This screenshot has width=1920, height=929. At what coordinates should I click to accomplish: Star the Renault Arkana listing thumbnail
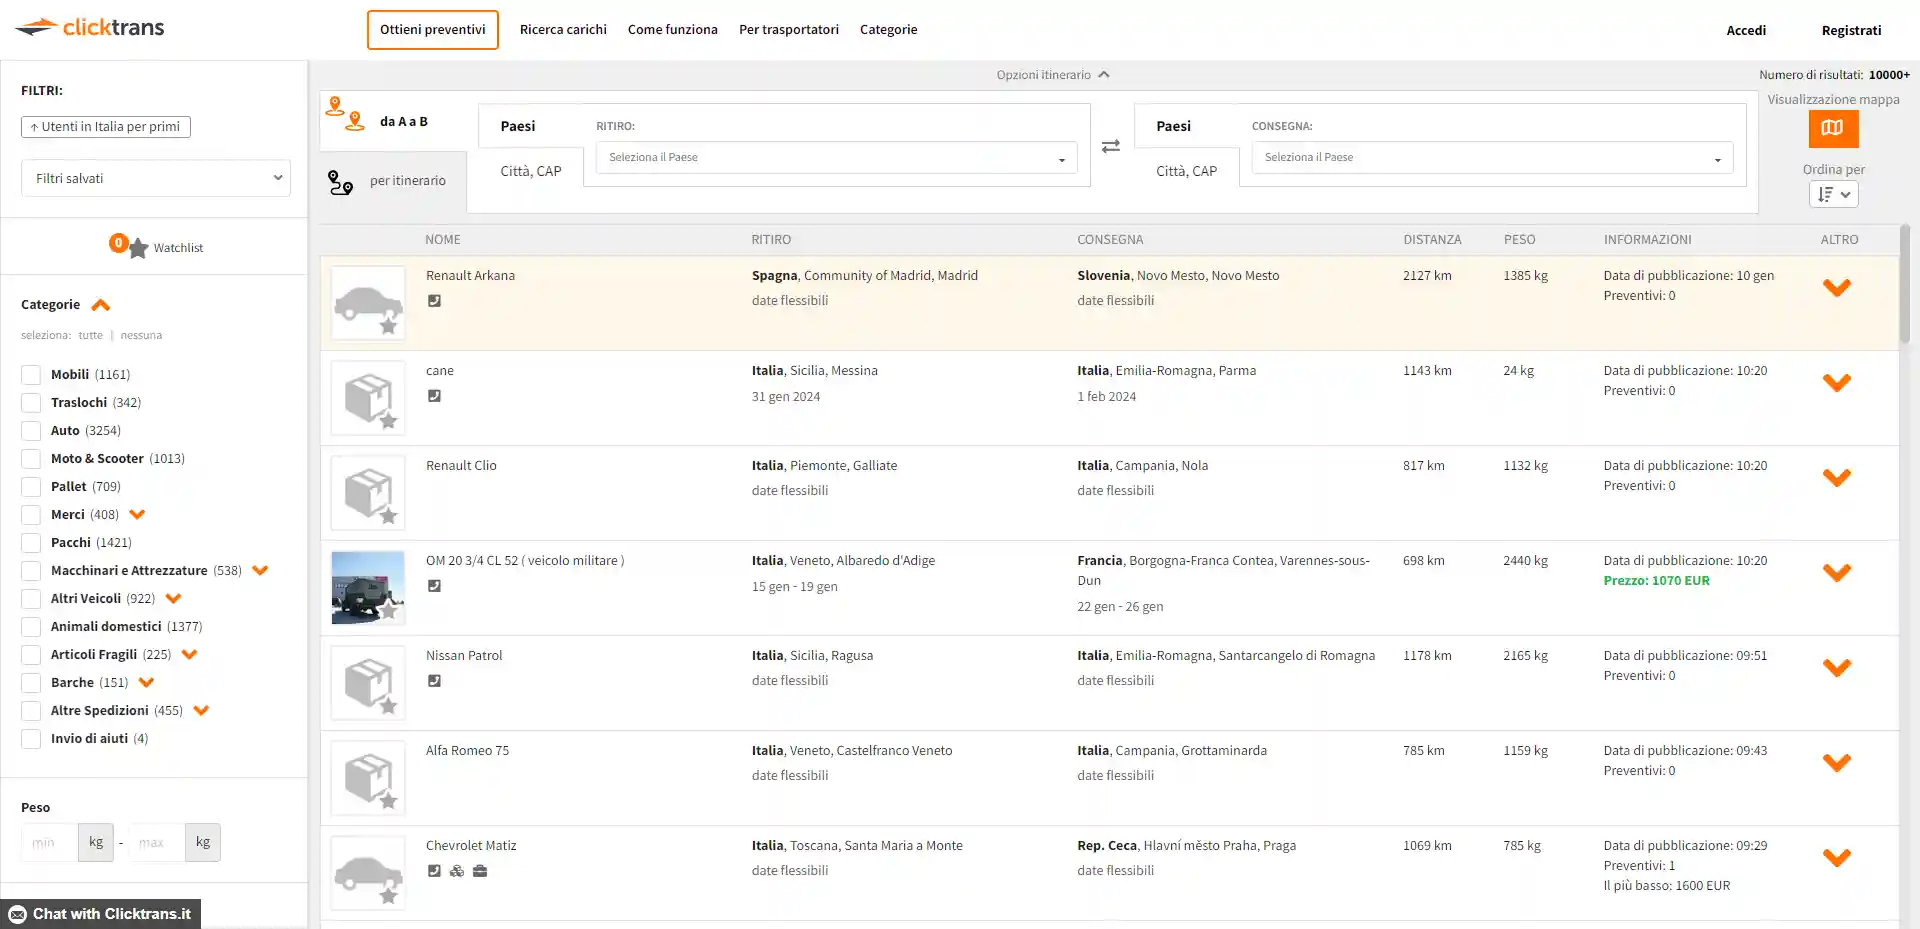pos(388,326)
